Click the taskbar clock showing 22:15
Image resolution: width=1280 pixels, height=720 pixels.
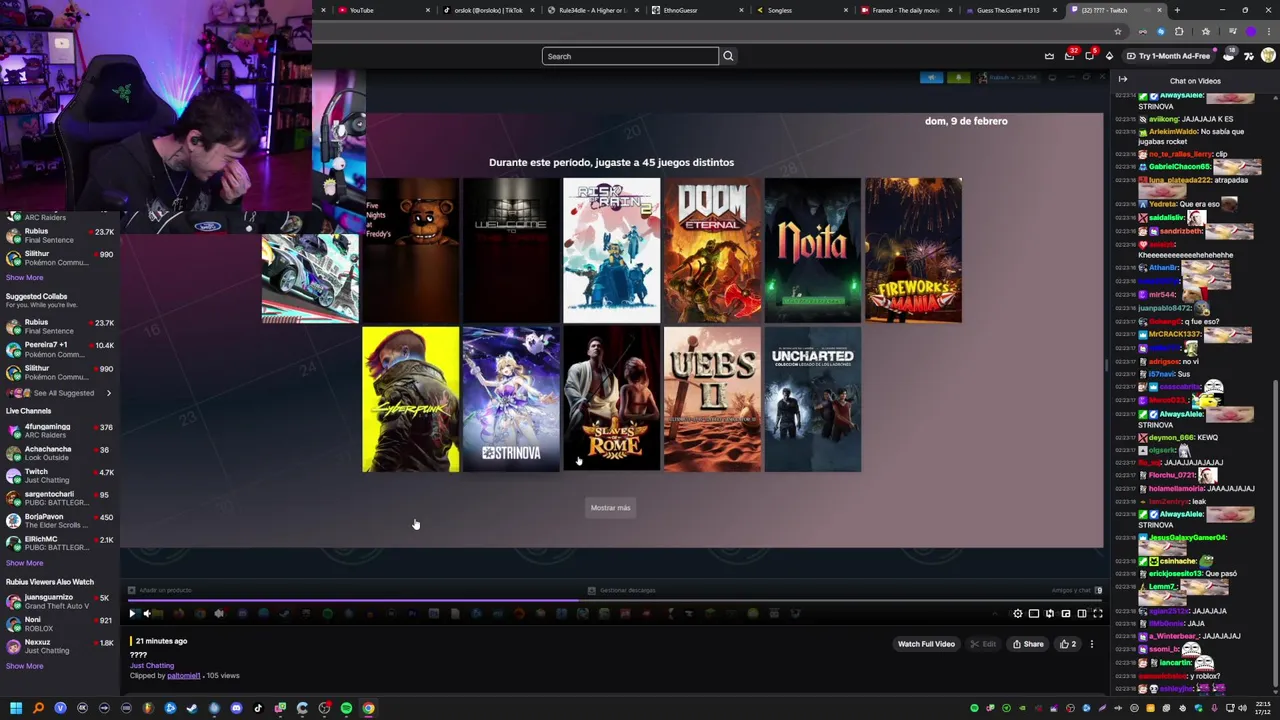pos(1263,708)
